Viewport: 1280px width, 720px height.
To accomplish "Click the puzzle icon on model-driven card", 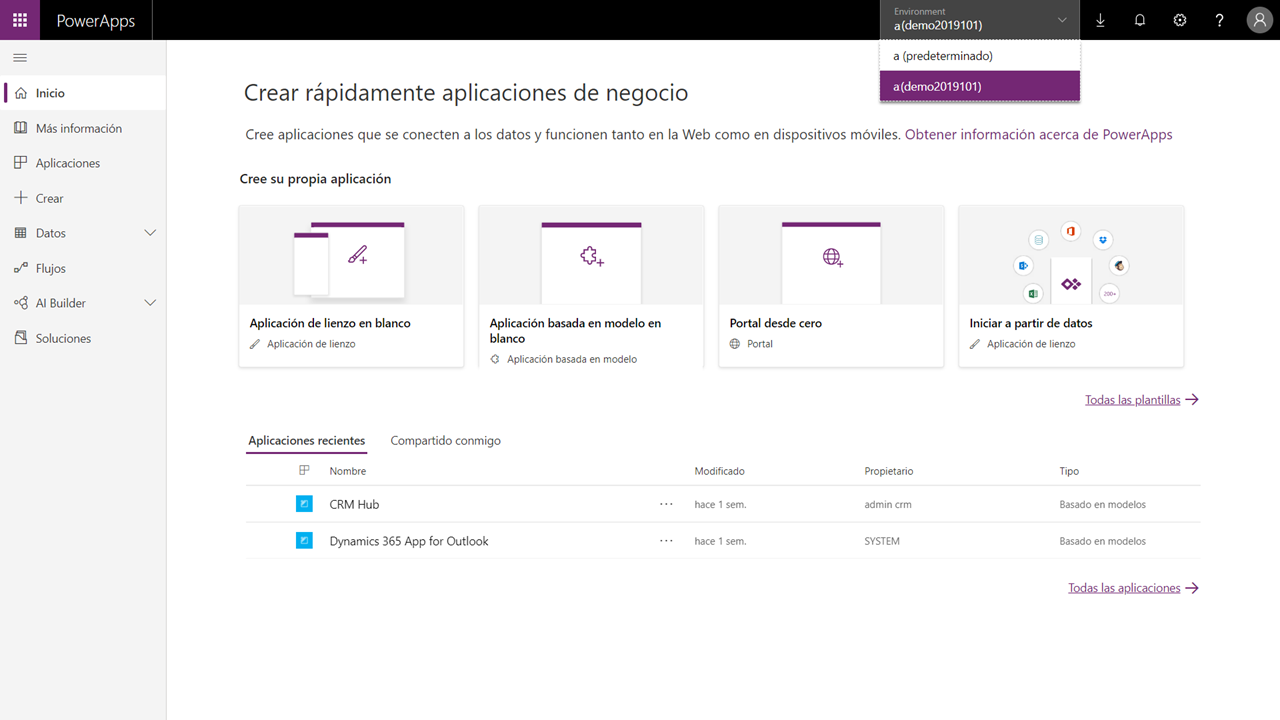I will (592, 257).
